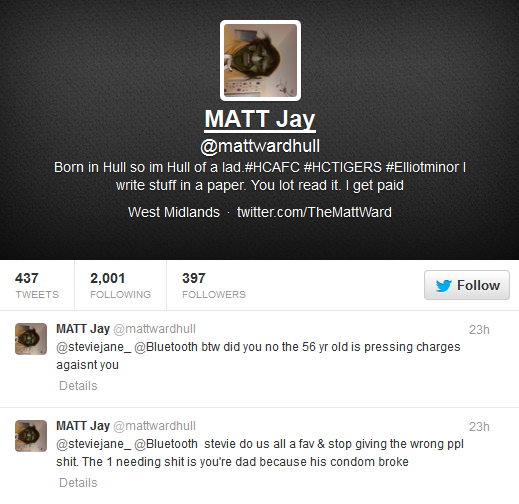View the 2,001 Following tab
Image resolution: width=519 pixels, height=504 pixels.
coord(120,285)
